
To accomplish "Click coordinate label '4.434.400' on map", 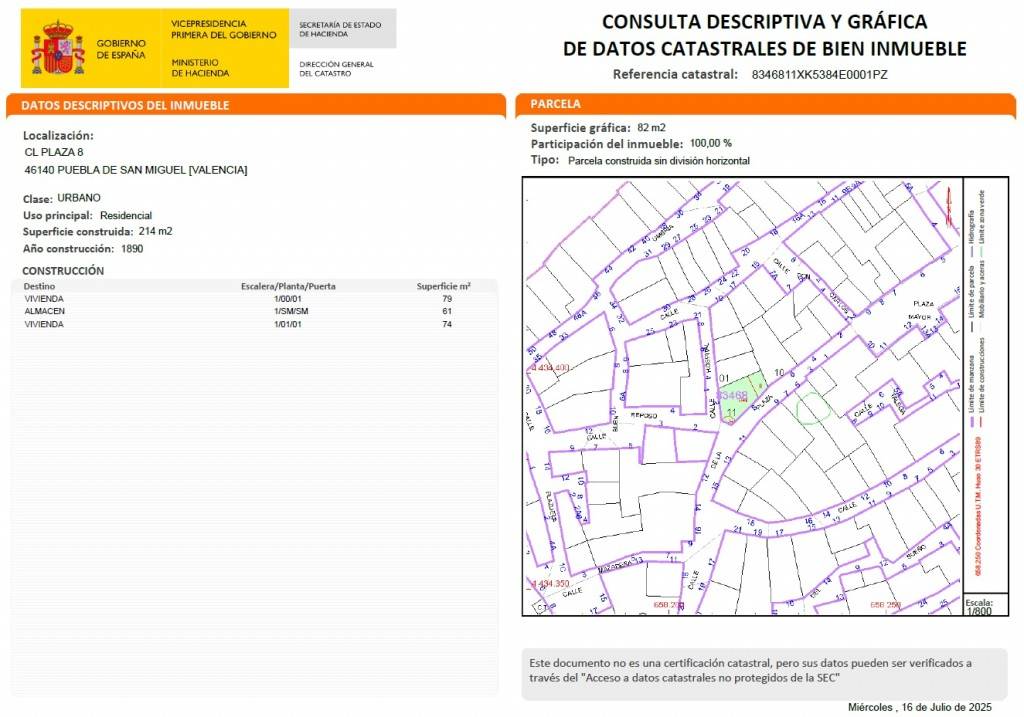I will coord(550,368).
